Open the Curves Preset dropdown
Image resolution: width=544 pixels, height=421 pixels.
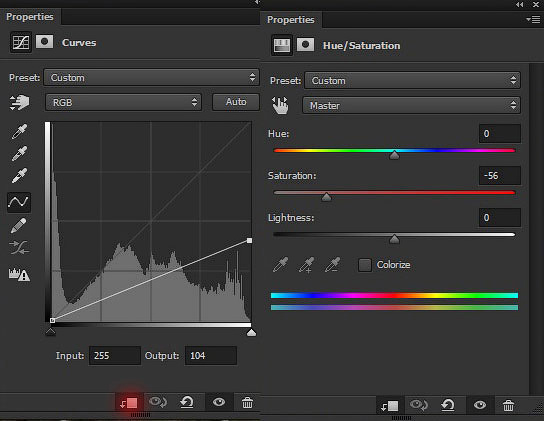tap(151, 77)
